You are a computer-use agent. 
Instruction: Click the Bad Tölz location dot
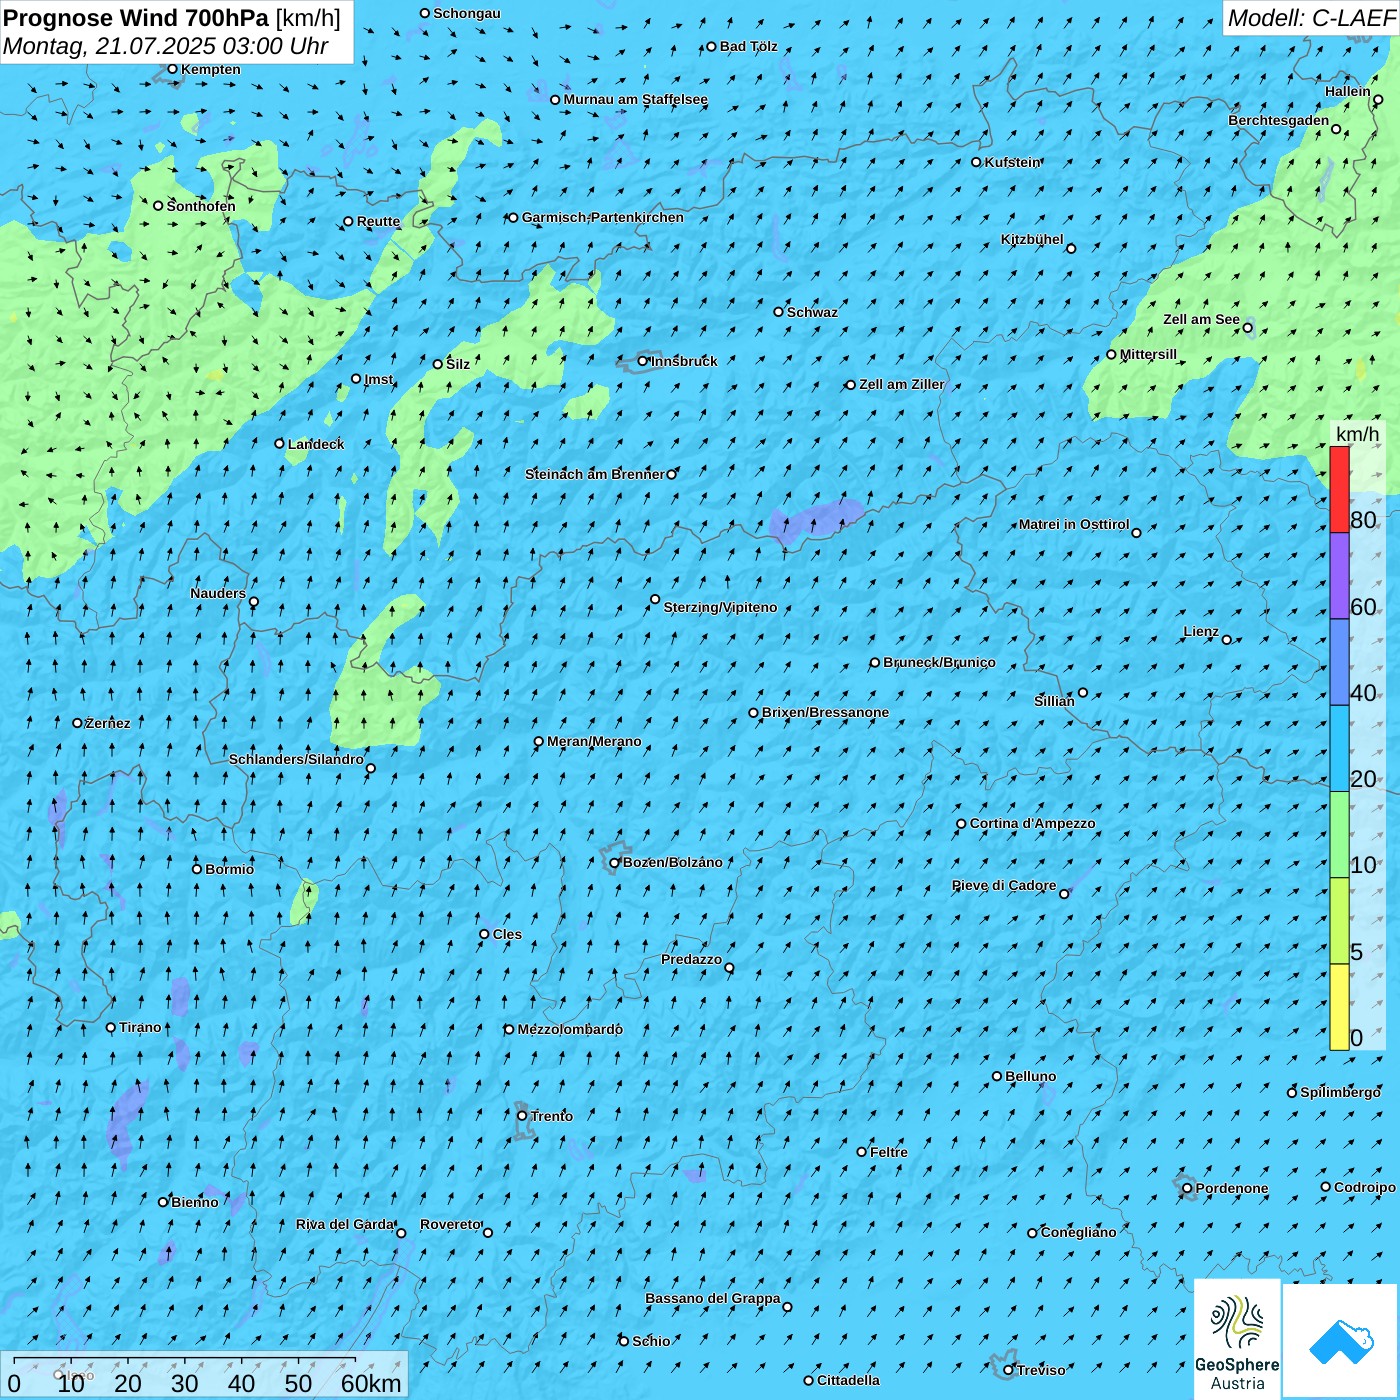711,46
